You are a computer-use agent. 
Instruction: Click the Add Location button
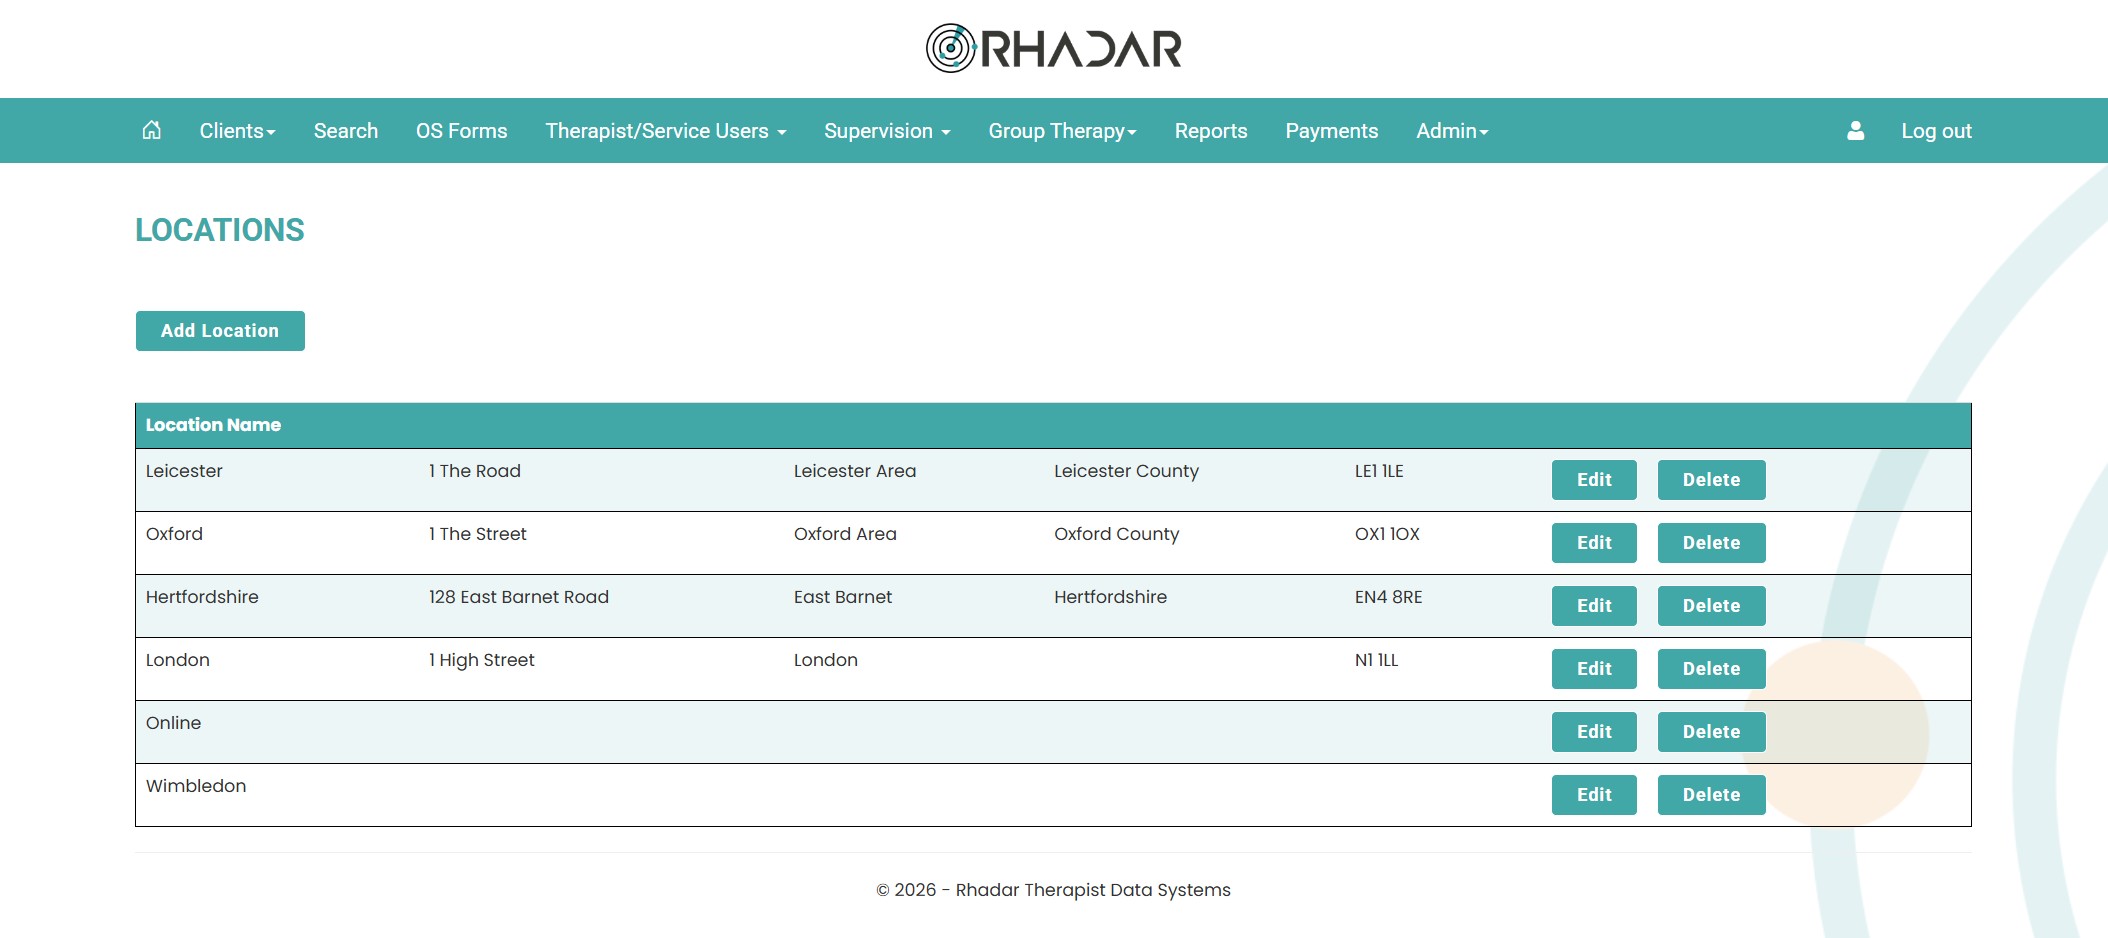click(220, 331)
